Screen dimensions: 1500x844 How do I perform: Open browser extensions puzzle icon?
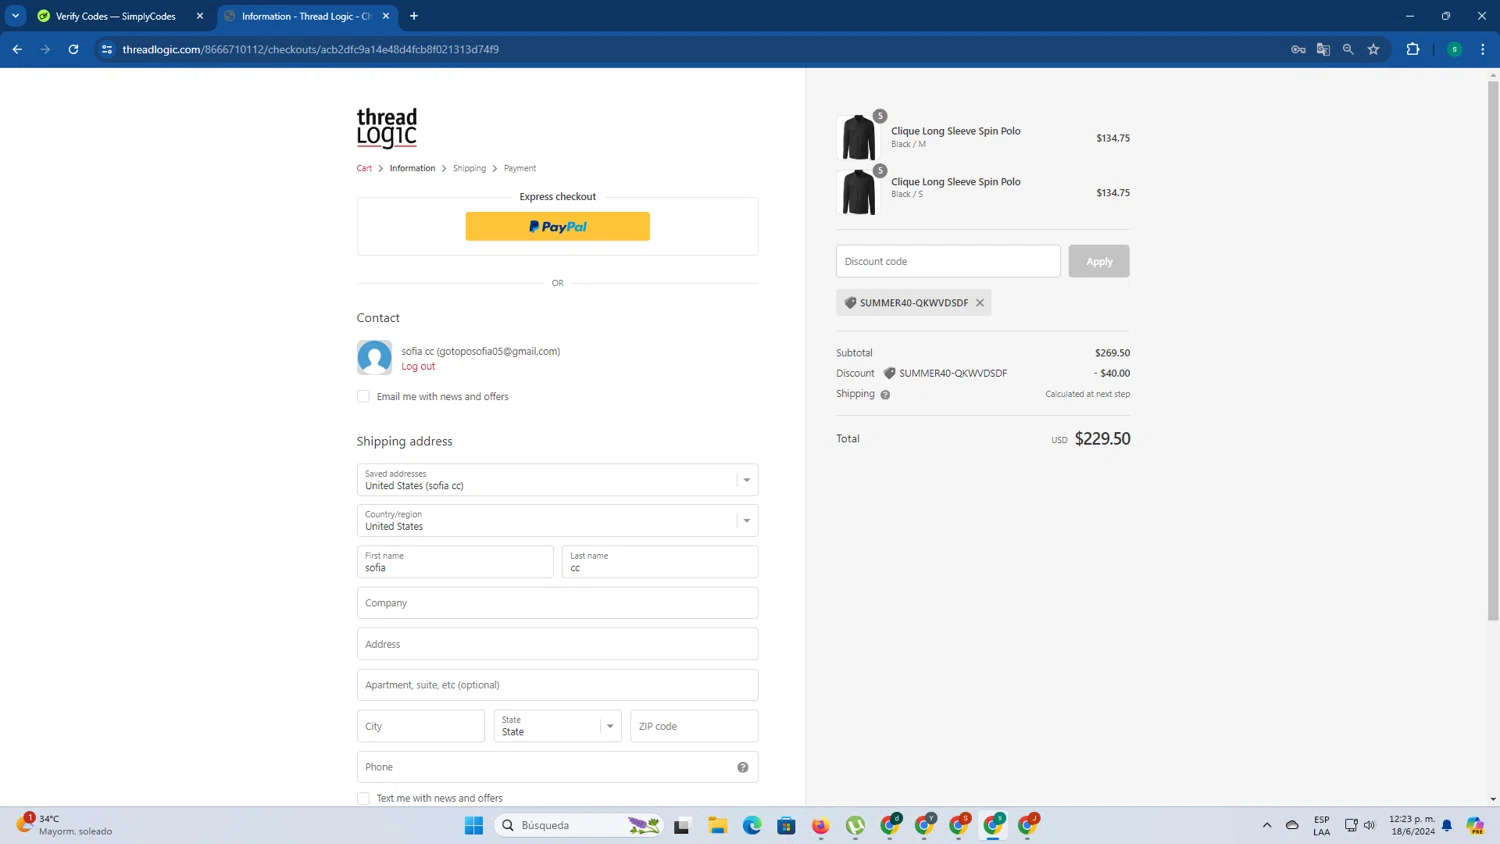point(1413,49)
